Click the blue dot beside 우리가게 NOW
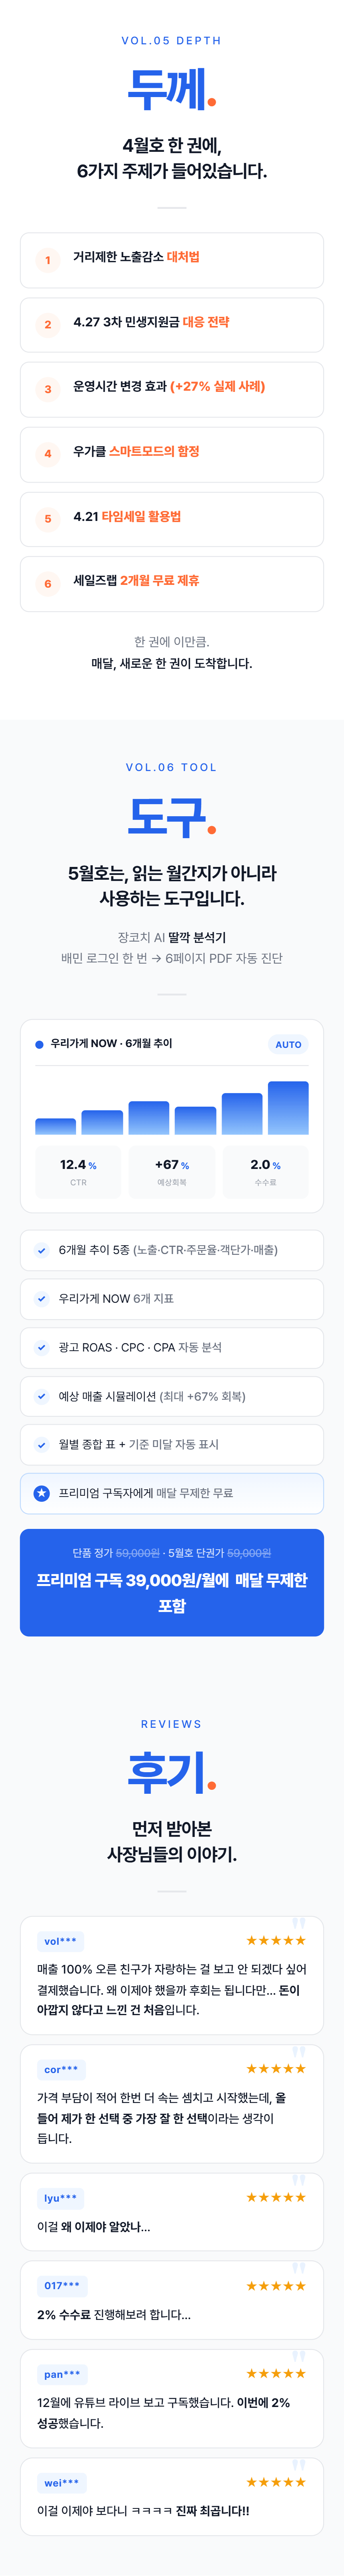The height and width of the screenshot is (2576, 344). 39,1044
